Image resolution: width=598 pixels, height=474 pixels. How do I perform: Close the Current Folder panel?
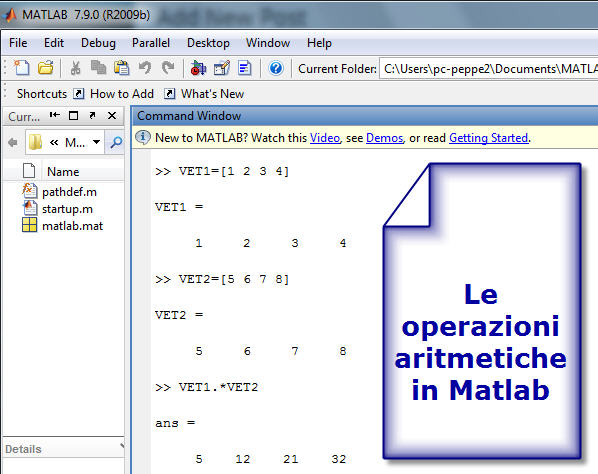coord(112,115)
